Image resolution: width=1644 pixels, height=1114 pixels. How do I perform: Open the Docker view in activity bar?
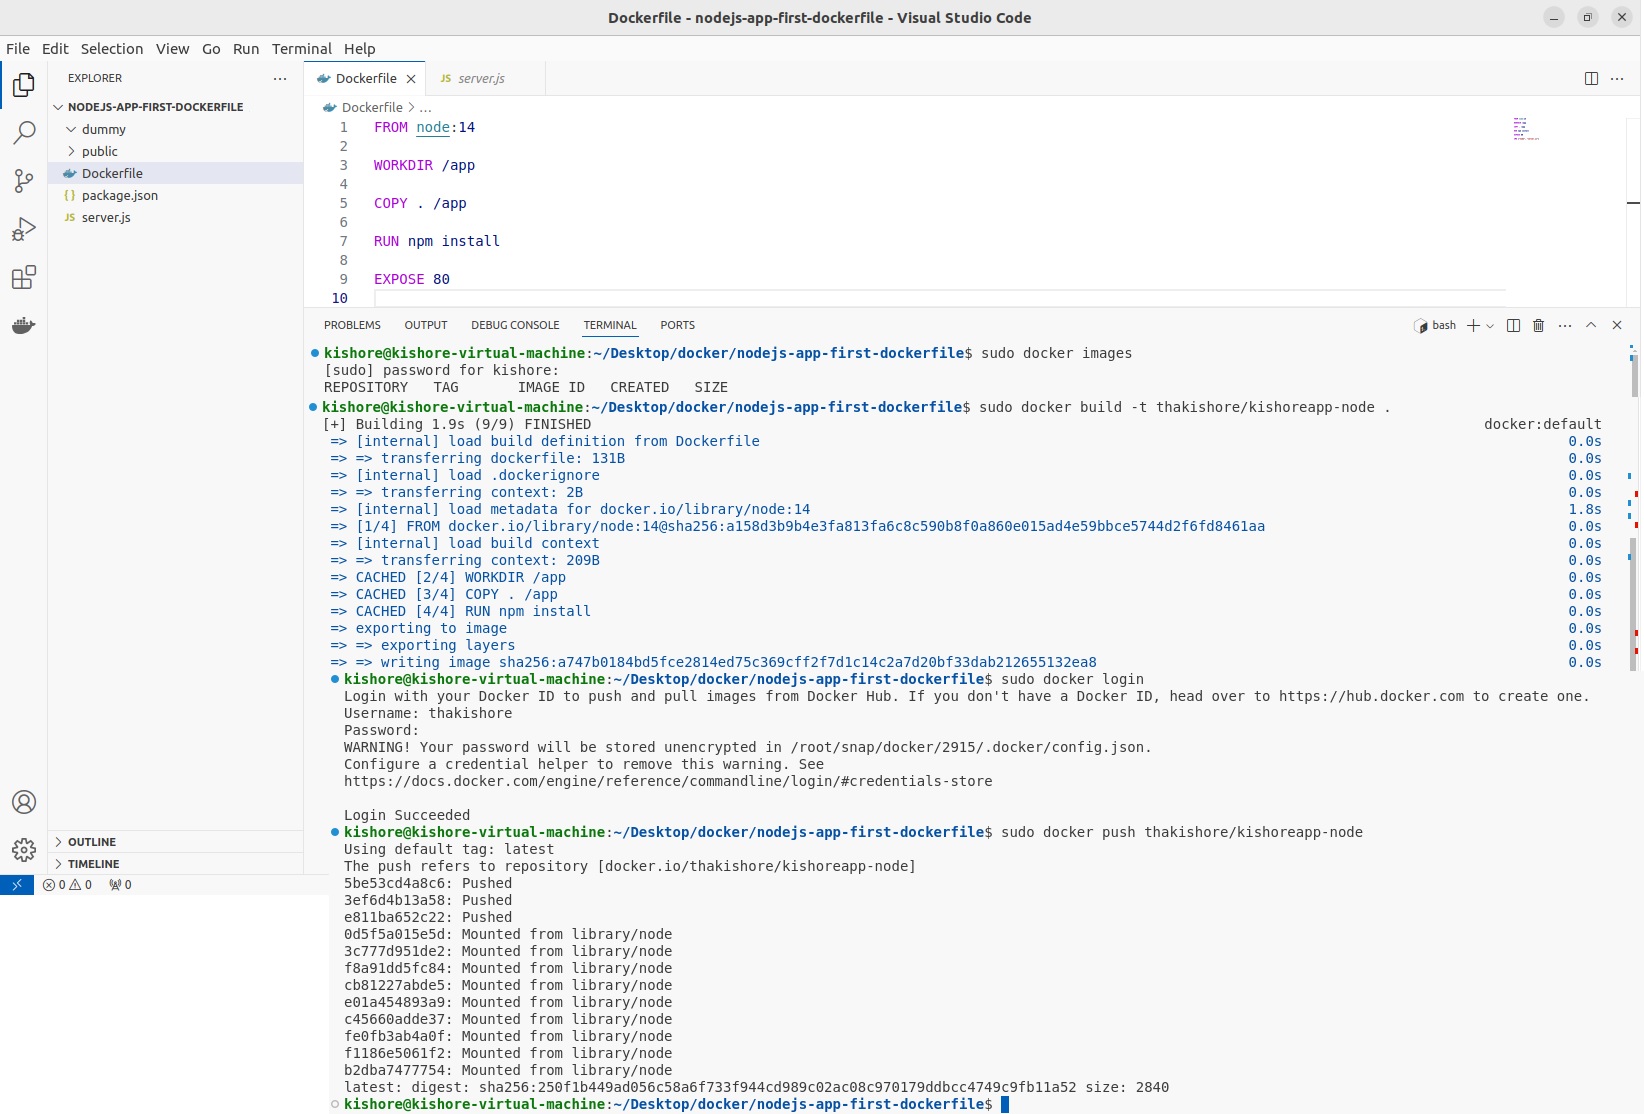coord(24,326)
